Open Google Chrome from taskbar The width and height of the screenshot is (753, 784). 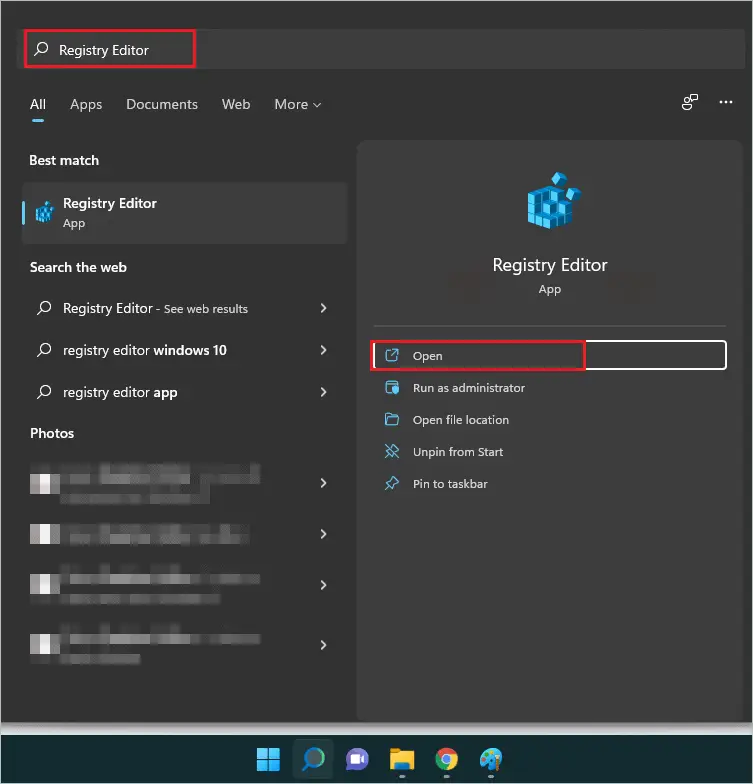446,760
